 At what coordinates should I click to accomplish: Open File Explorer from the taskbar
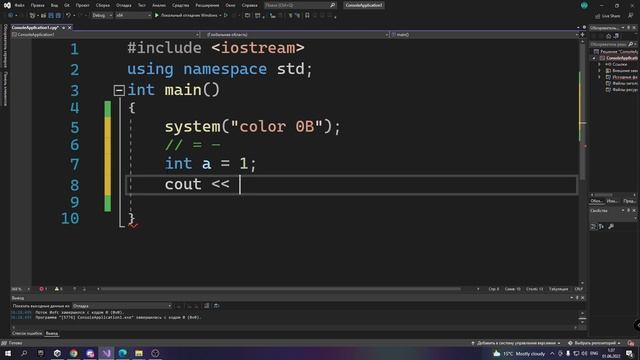point(139,353)
